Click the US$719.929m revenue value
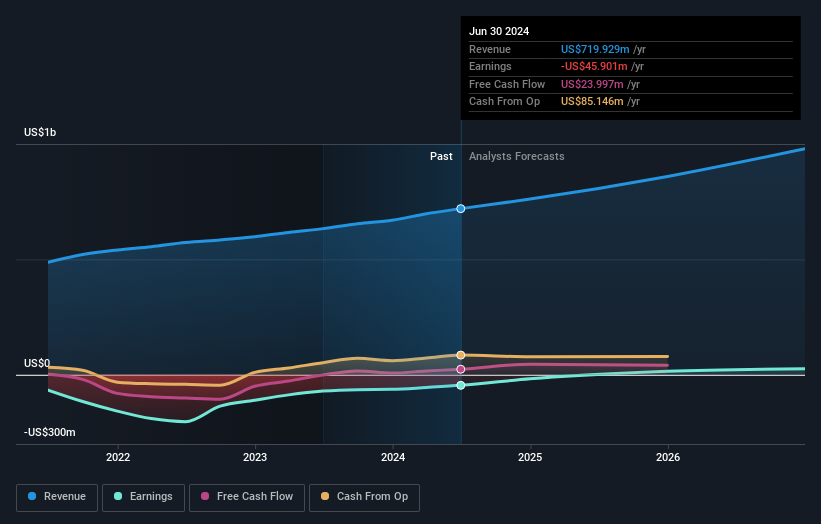This screenshot has width=821, height=524. click(595, 49)
